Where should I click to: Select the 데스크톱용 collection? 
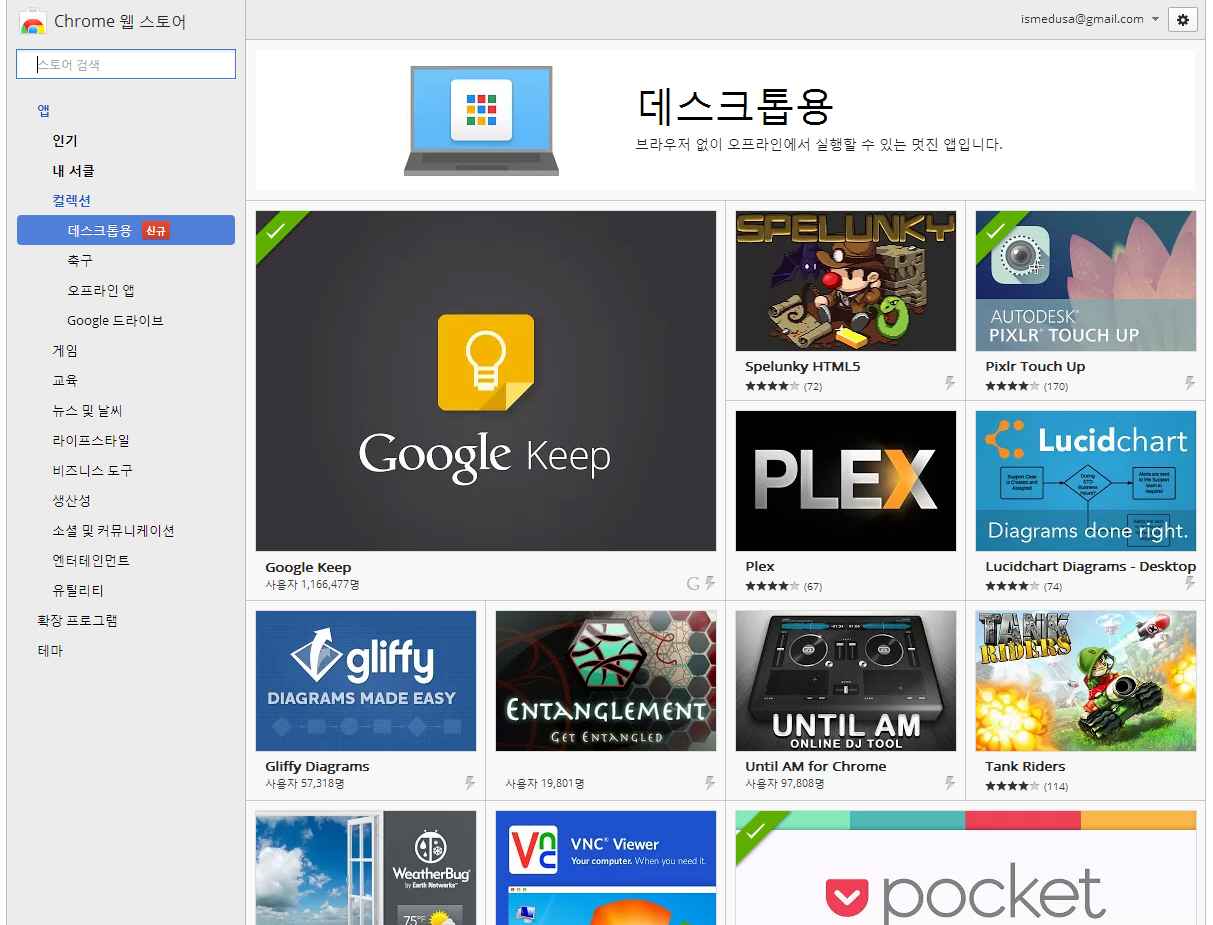tap(126, 230)
